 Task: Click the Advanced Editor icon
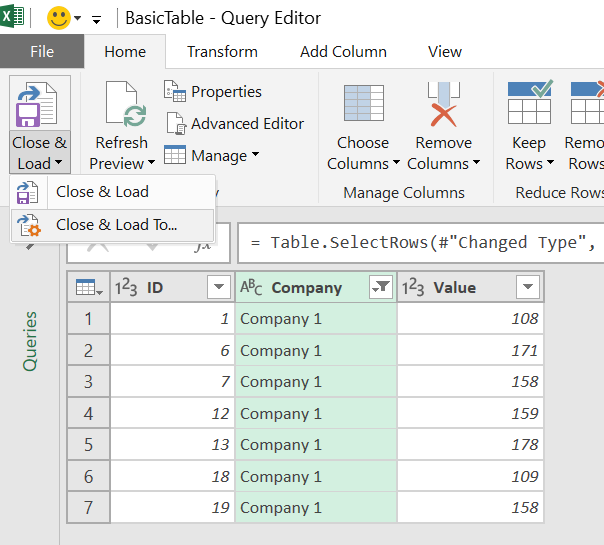pos(176,123)
